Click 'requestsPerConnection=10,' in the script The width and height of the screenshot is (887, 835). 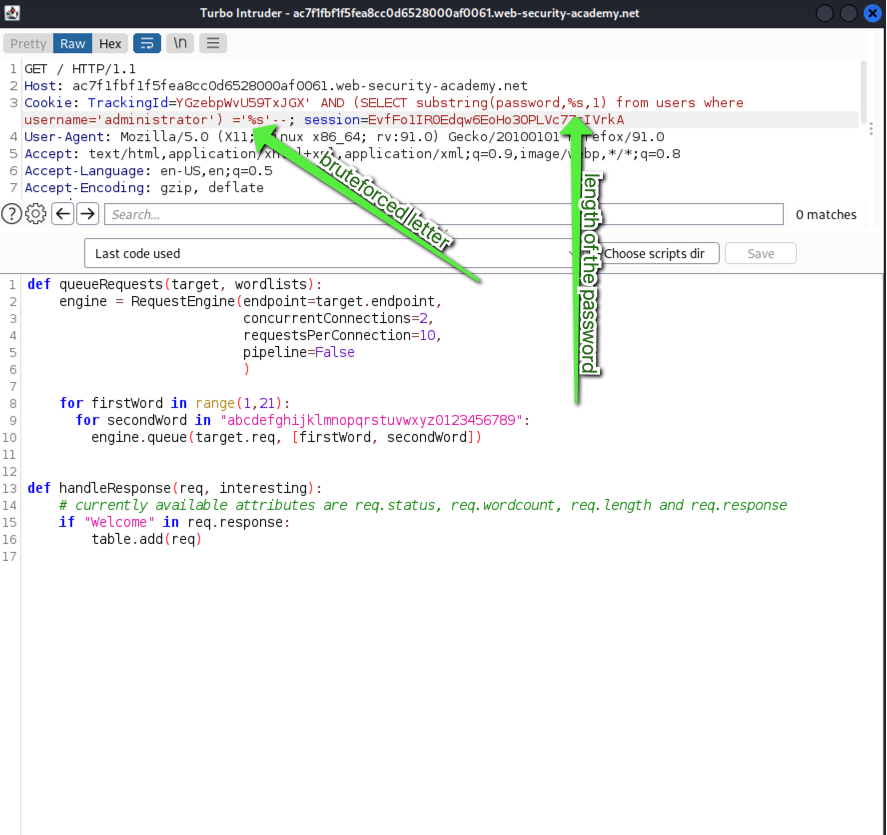(342, 335)
